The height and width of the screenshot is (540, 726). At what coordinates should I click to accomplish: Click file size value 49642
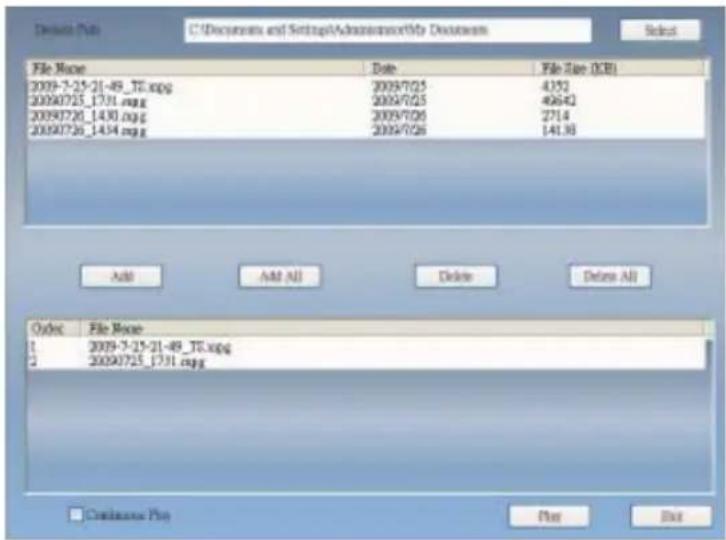tap(559, 101)
